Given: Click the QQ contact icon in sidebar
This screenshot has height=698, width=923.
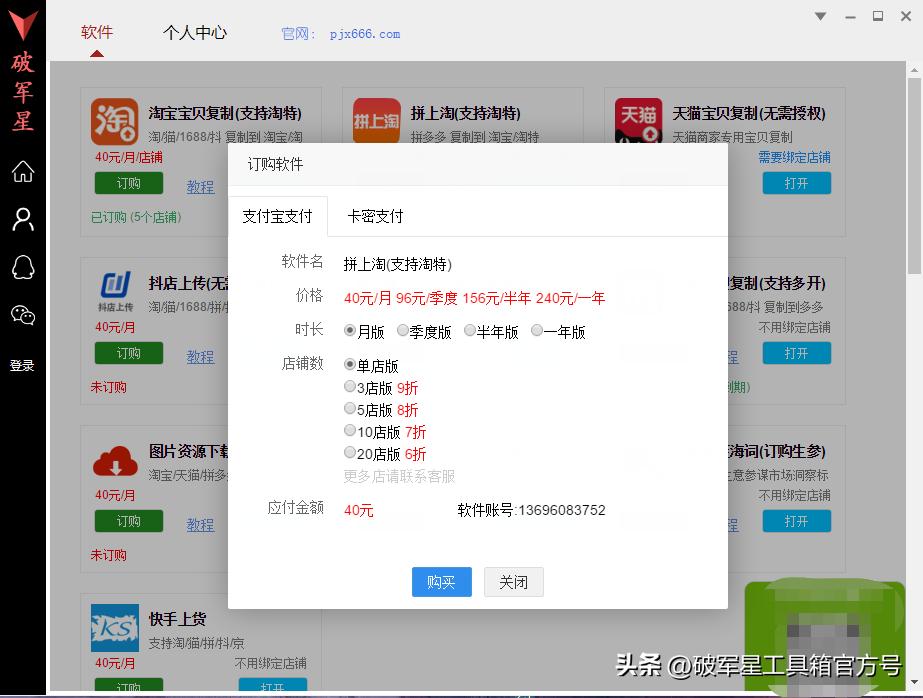Looking at the screenshot, I should pos(22,266).
